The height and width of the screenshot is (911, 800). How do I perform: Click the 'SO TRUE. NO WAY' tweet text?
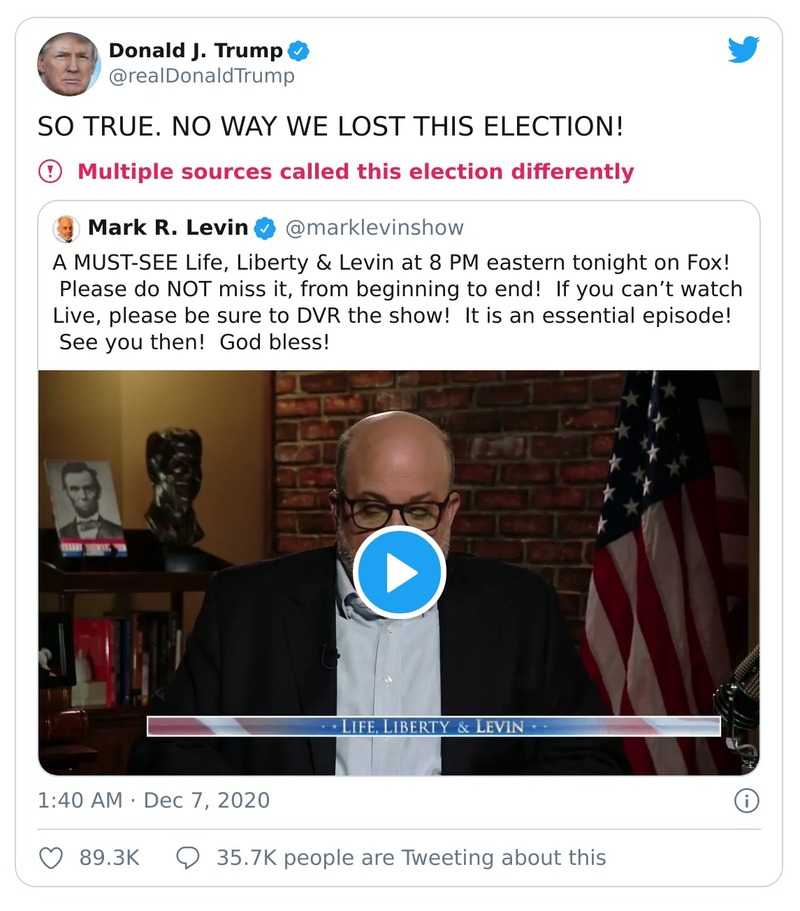point(331,127)
